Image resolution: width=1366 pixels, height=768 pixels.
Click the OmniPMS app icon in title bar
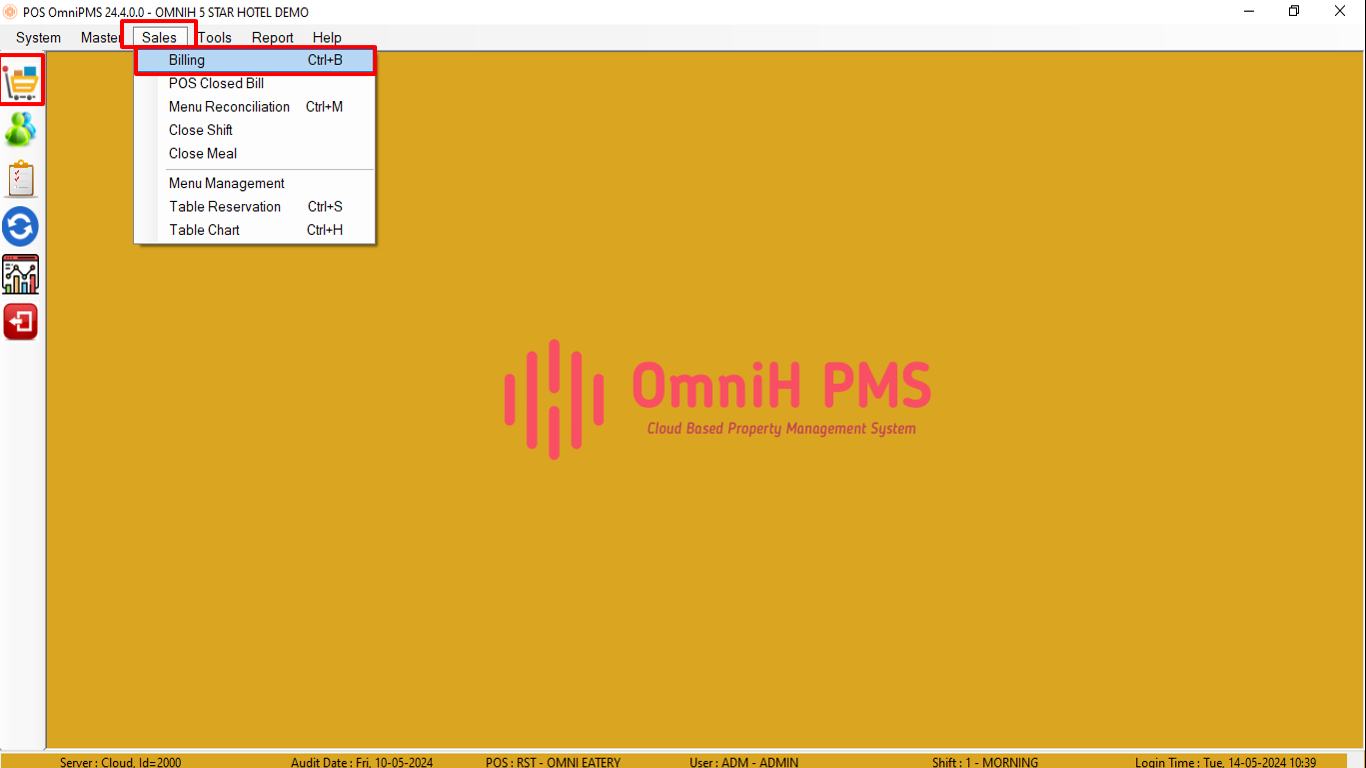(10, 12)
